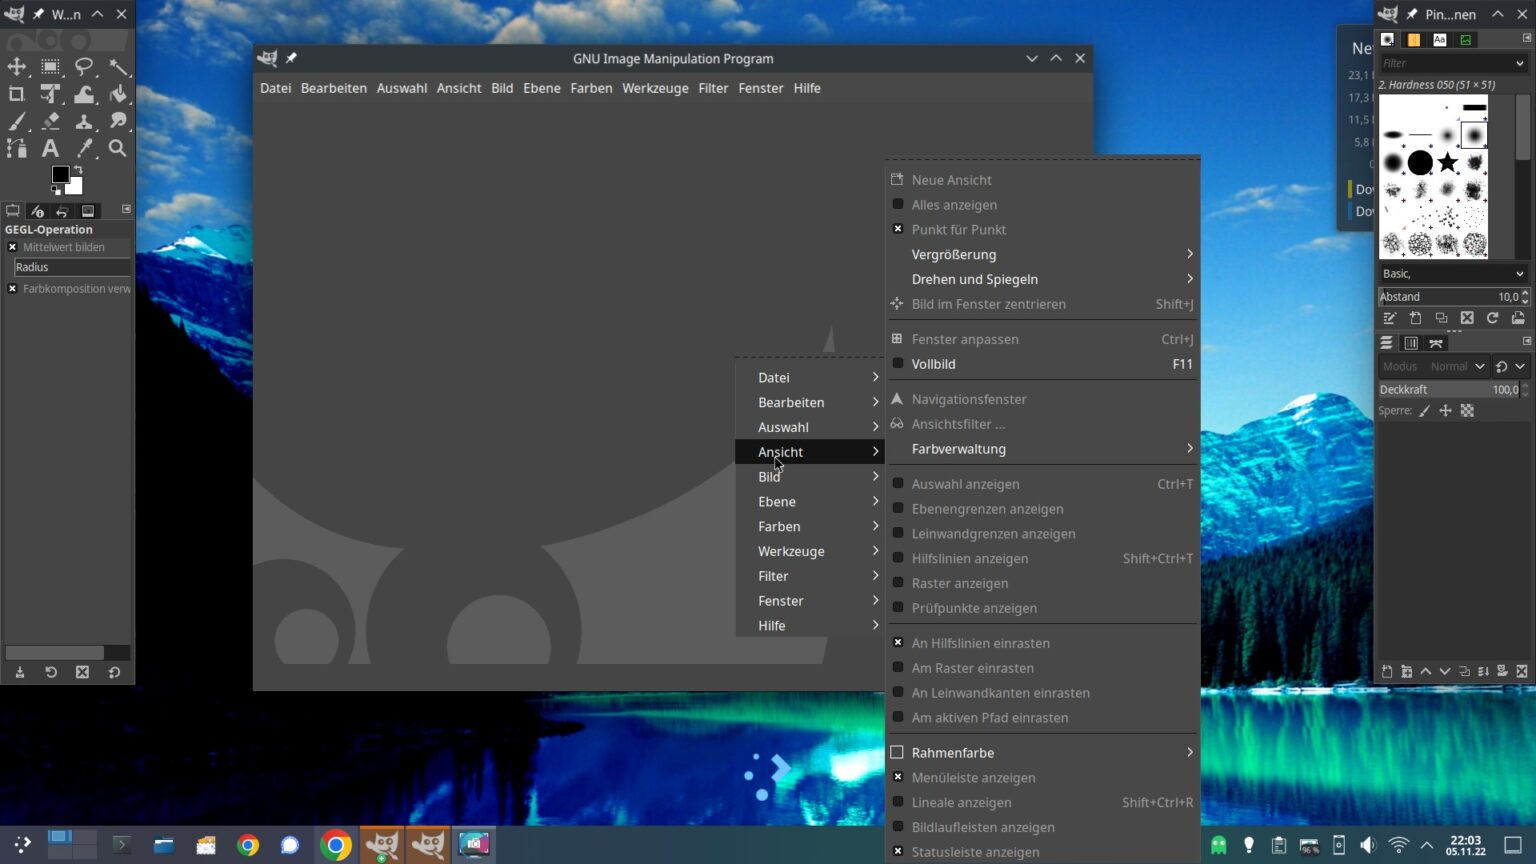Select the Warp Transform tool
The width and height of the screenshot is (1536, 864).
(x=84, y=94)
